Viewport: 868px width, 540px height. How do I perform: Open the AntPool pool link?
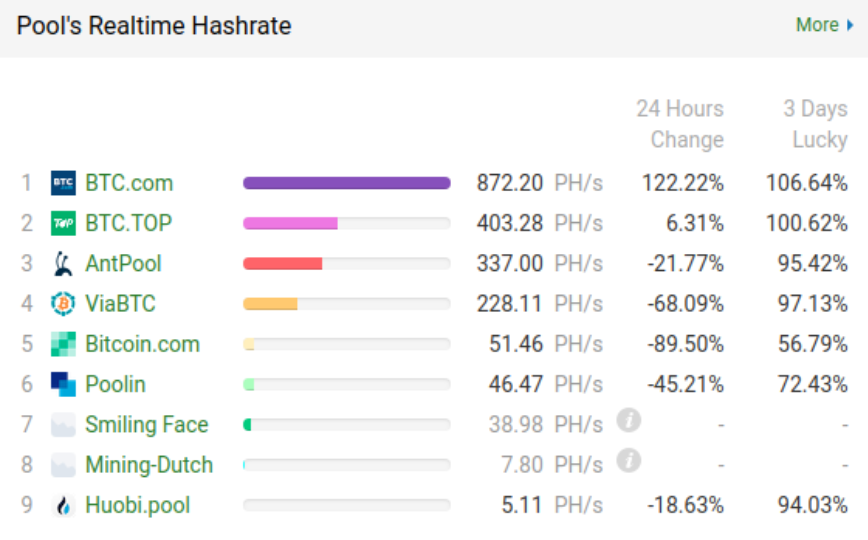pos(123,264)
